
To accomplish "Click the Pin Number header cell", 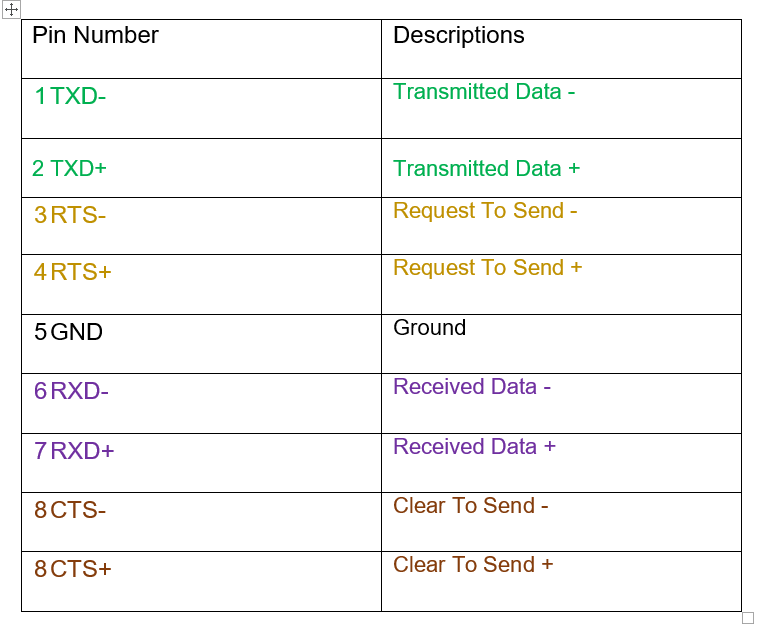I will click(201, 49).
